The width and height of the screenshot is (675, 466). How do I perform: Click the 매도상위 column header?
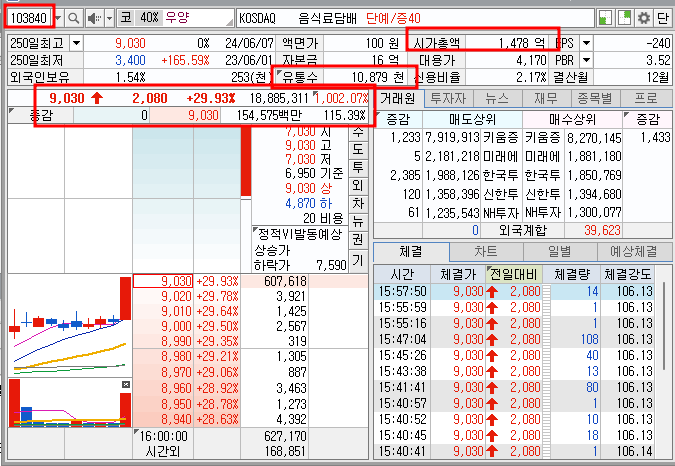472,119
